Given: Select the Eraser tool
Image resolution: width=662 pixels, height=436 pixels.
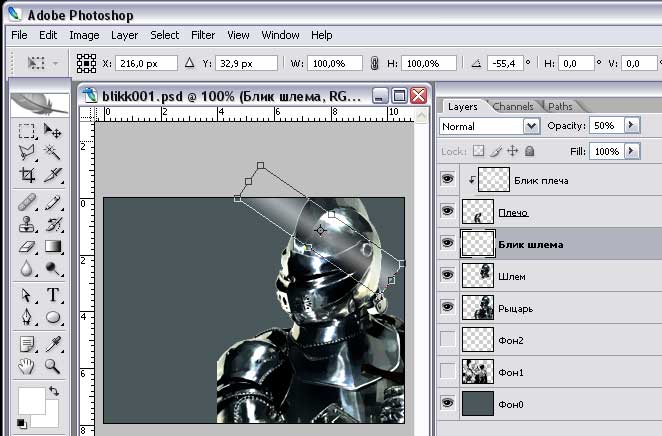Looking at the screenshot, I should click(x=27, y=246).
